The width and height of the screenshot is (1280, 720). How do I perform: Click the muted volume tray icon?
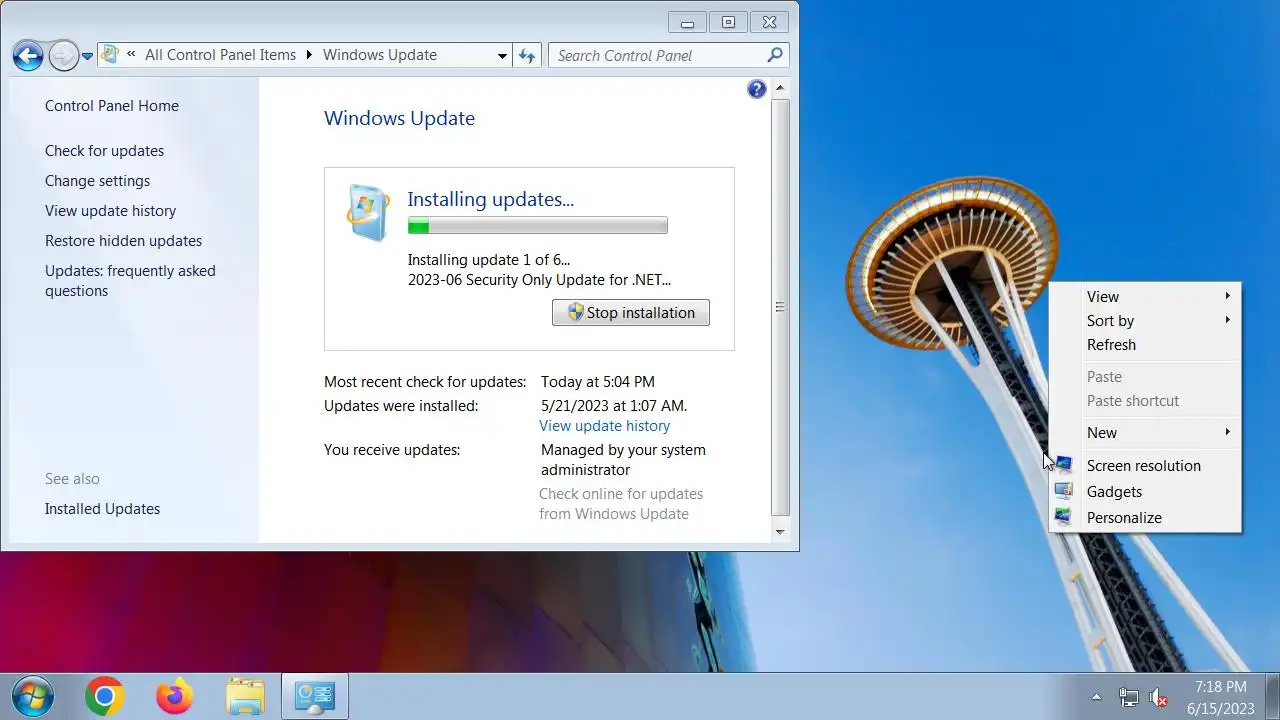click(1159, 697)
